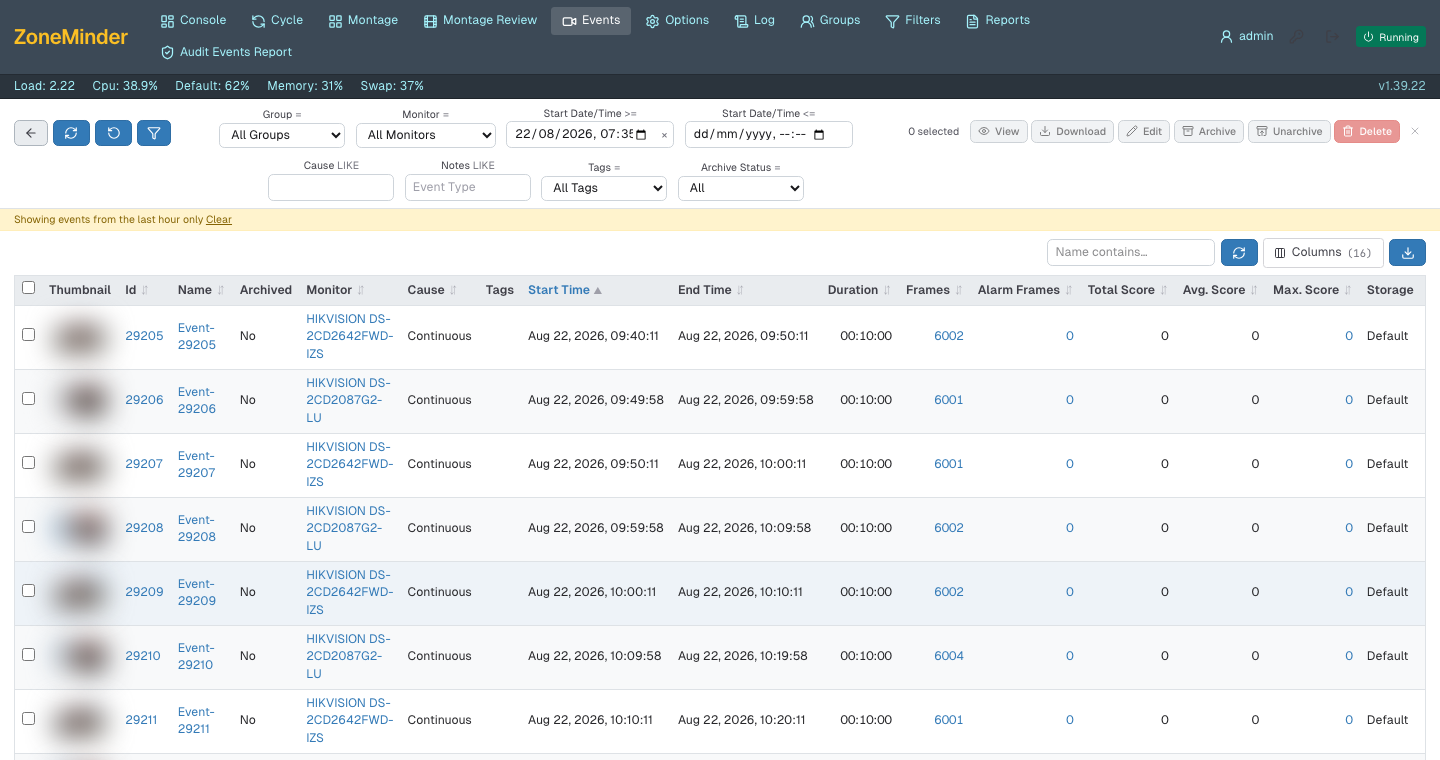Sort by the Start Time column
This screenshot has width=1440, height=760.
[x=565, y=290]
